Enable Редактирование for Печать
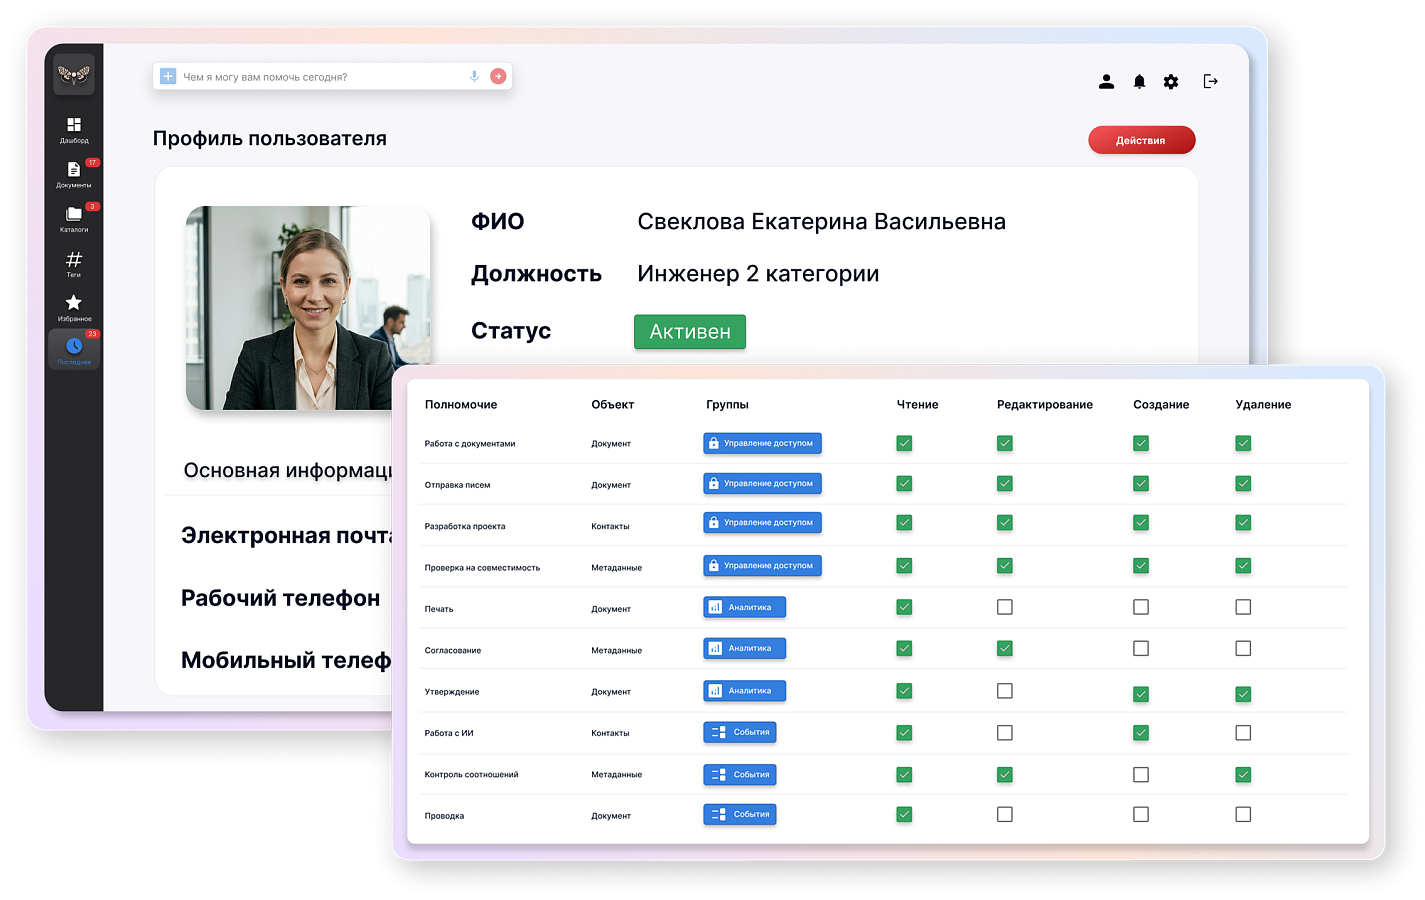The height and width of the screenshot is (900, 1425). click(1005, 607)
